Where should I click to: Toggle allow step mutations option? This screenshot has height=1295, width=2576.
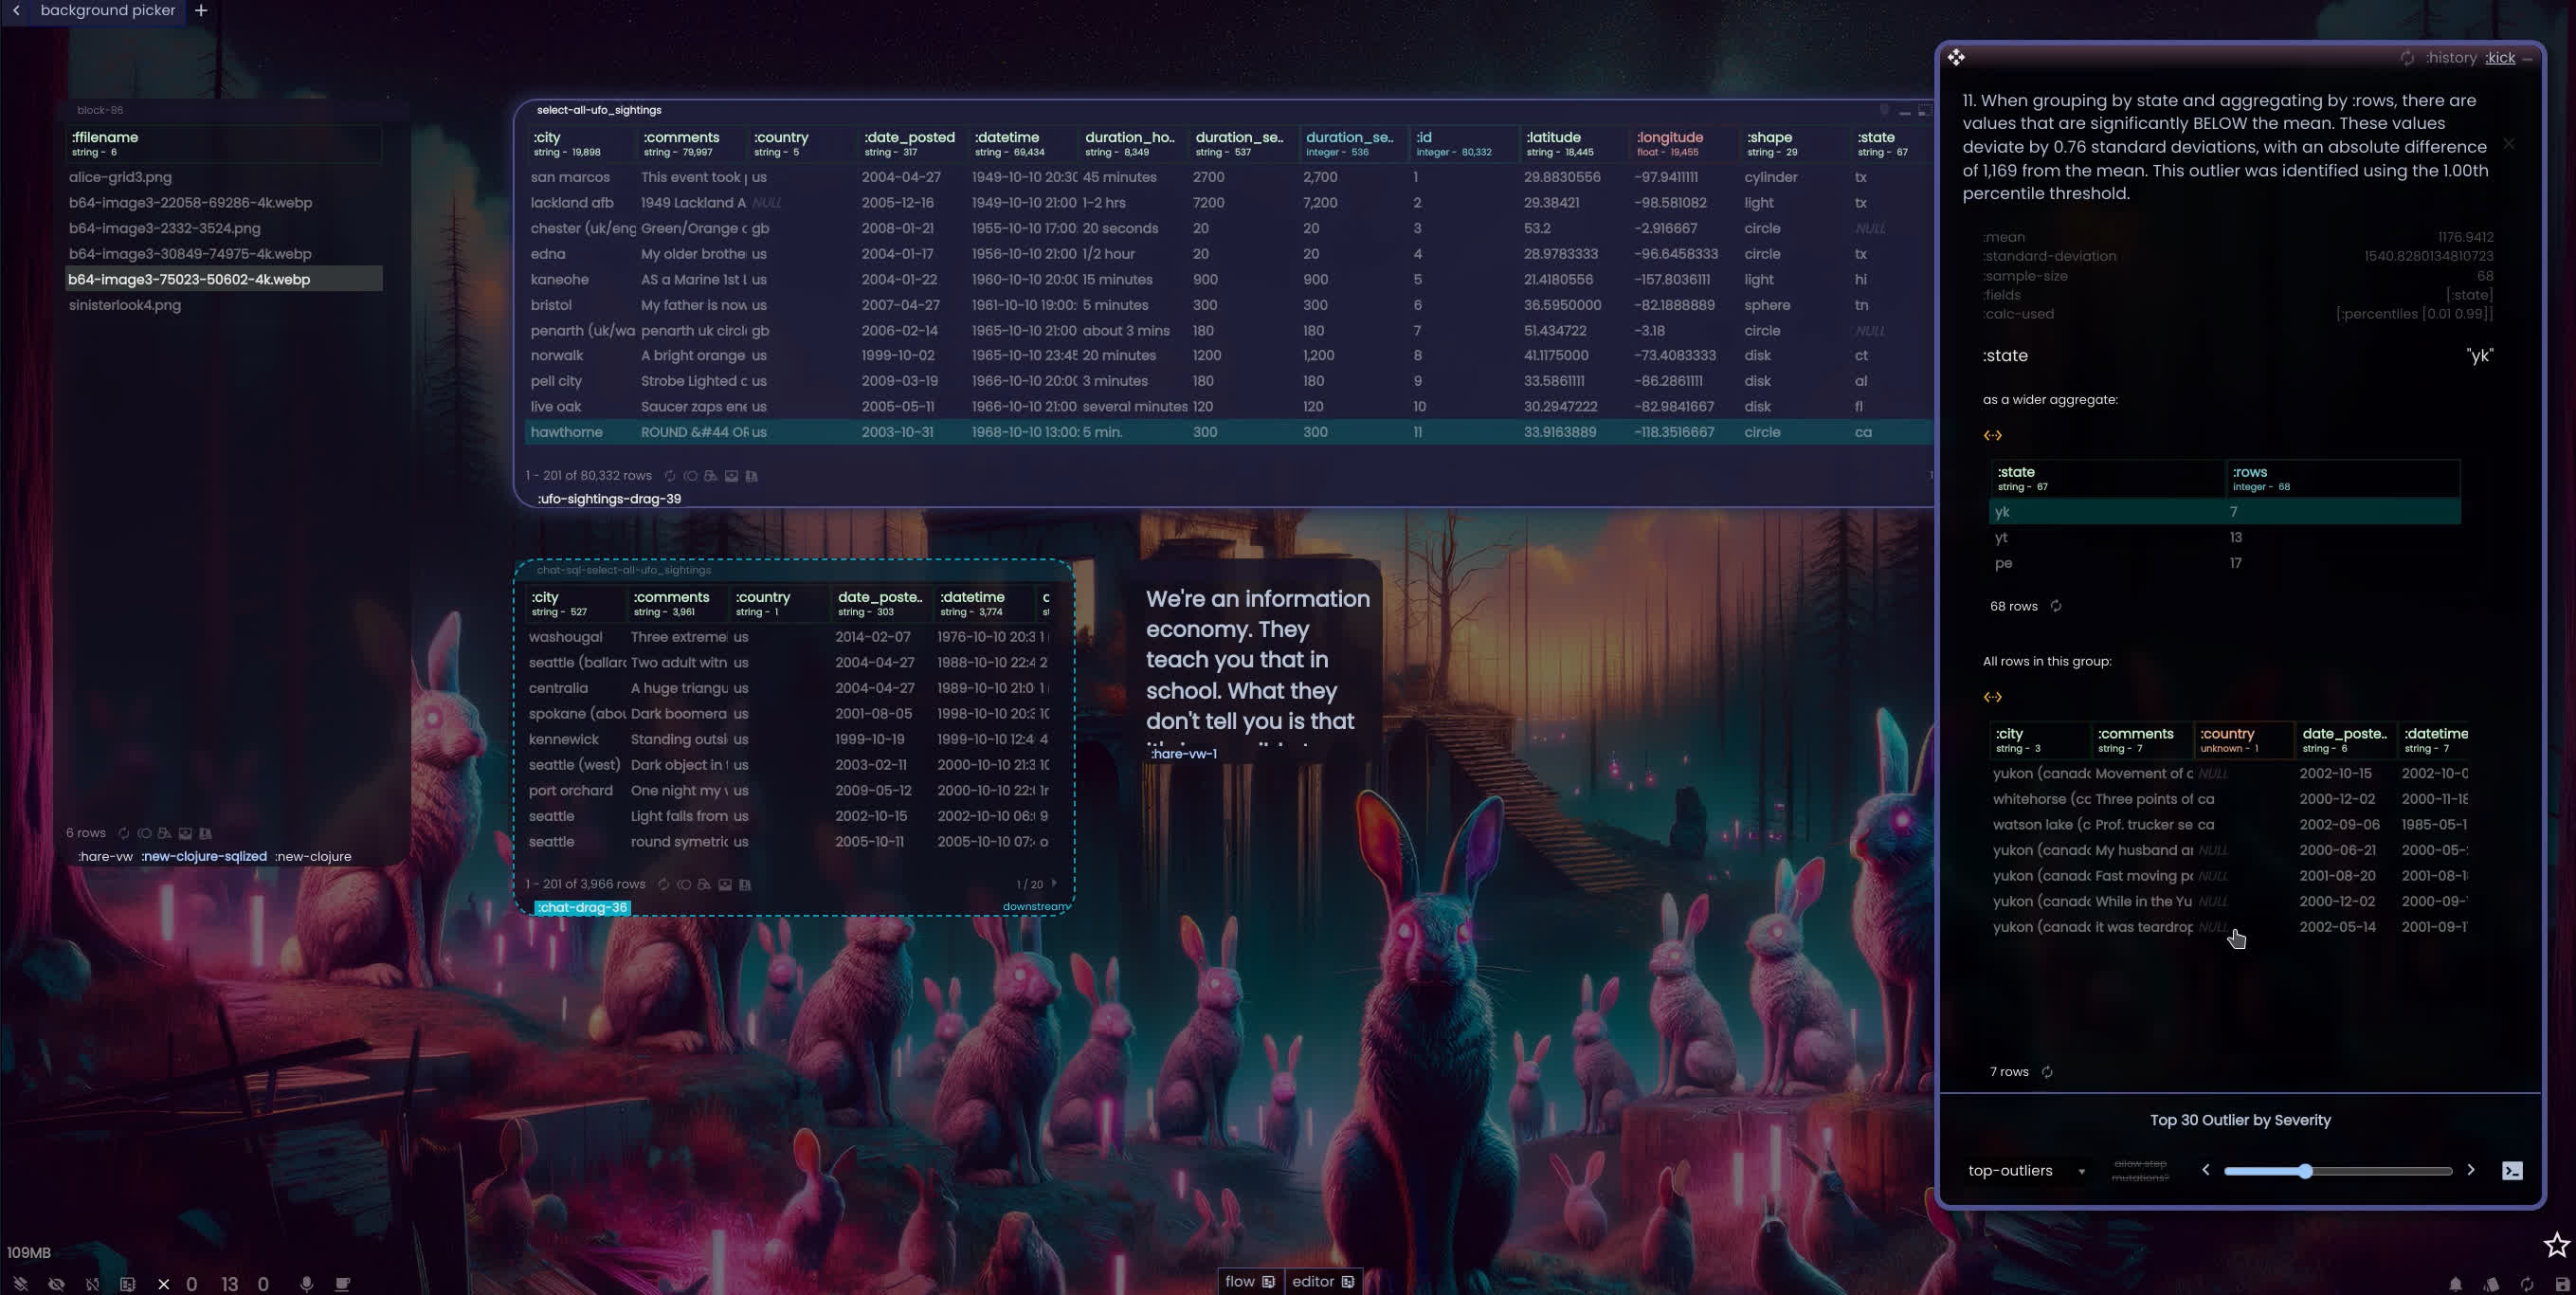point(2140,1170)
